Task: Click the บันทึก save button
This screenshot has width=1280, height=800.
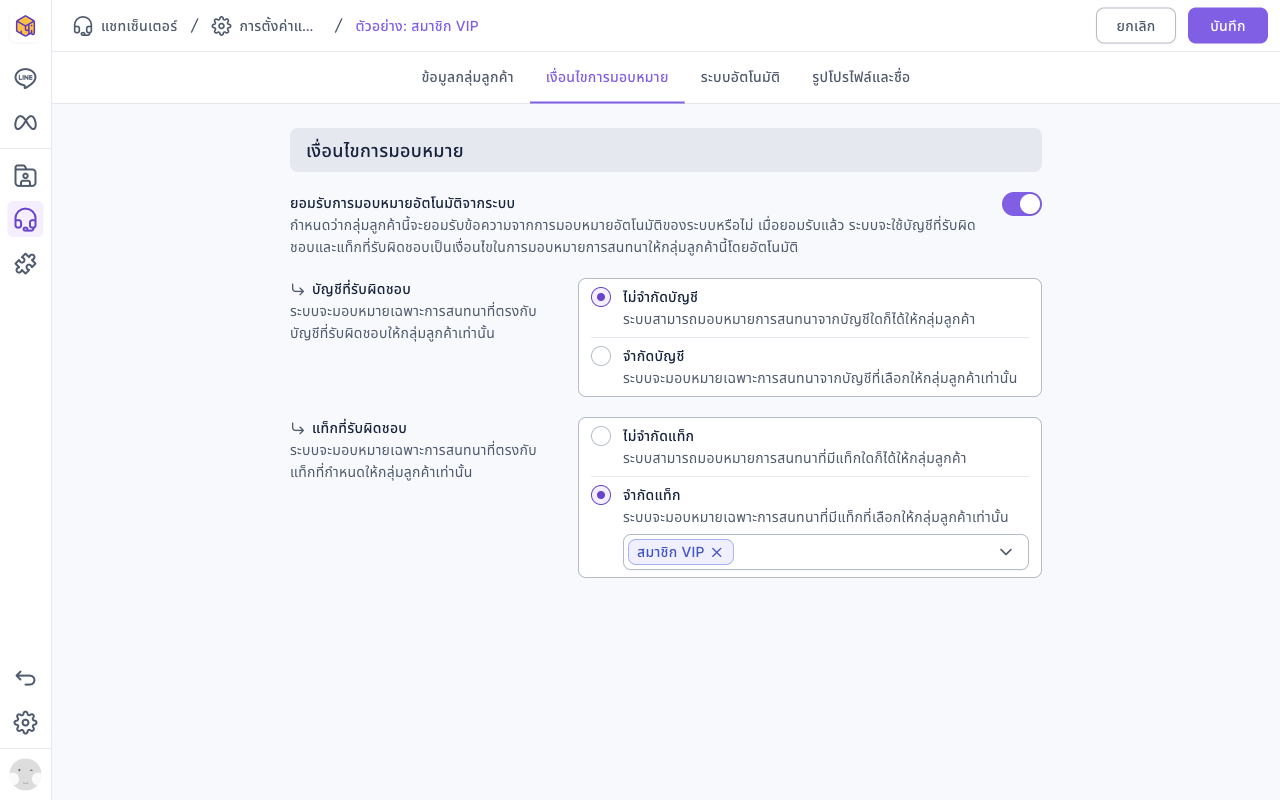Action: pyautogui.click(x=1228, y=26)
